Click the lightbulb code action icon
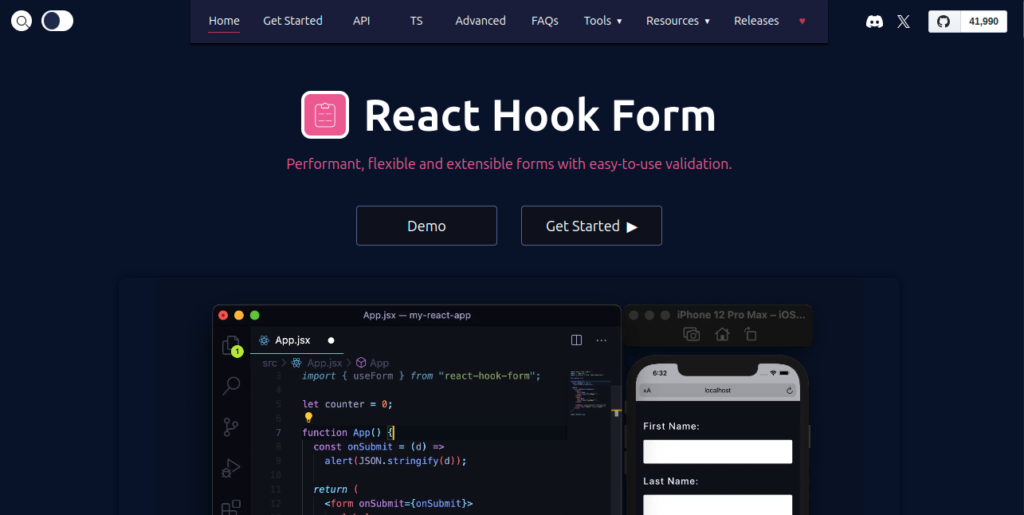 click(x=308, y=418)
